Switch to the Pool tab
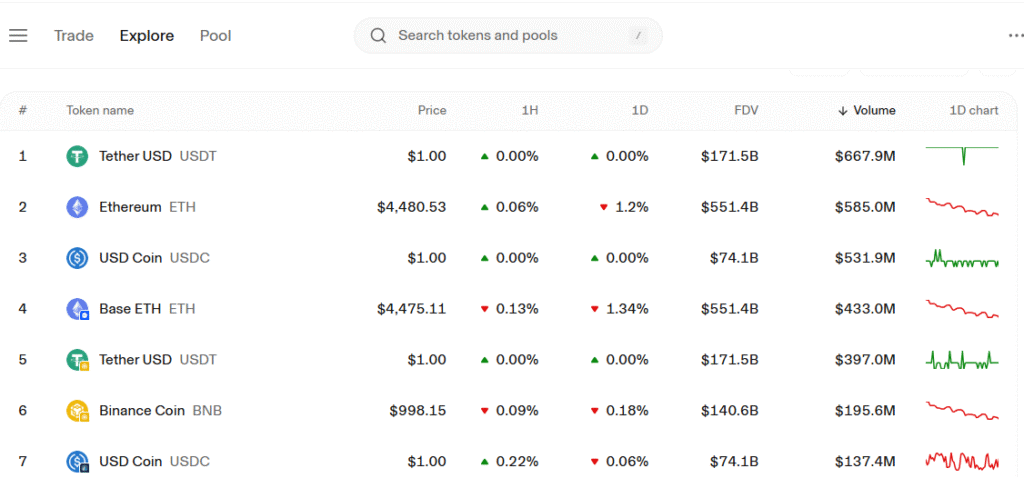 [x=216, y=35]
